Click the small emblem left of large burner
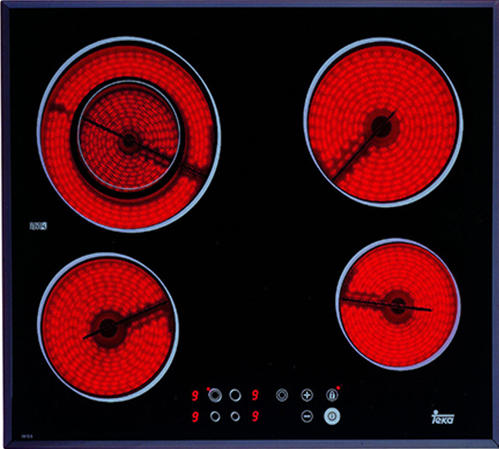Viewport: 499px width, 449px height. point(38,226)
